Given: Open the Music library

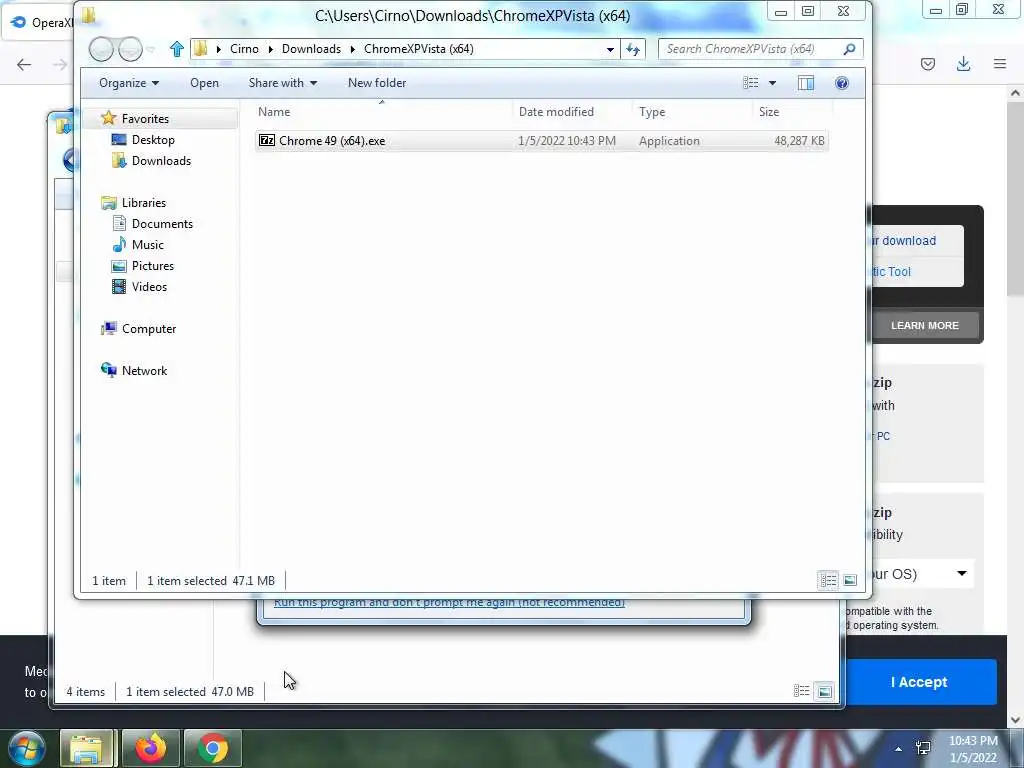Looking at the screenshot, I should click(148, 244).
